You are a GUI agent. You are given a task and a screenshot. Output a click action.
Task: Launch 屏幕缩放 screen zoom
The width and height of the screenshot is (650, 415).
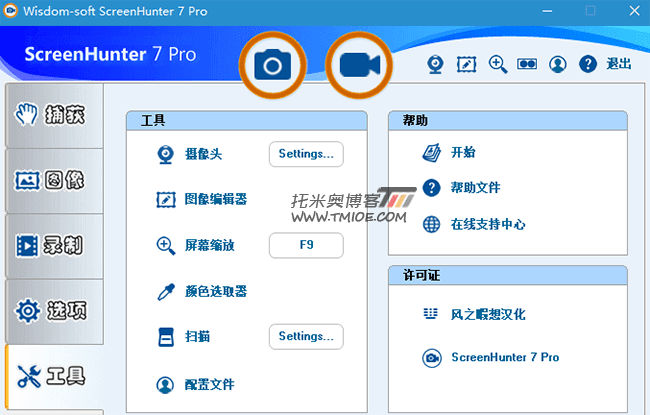(209, 245)
